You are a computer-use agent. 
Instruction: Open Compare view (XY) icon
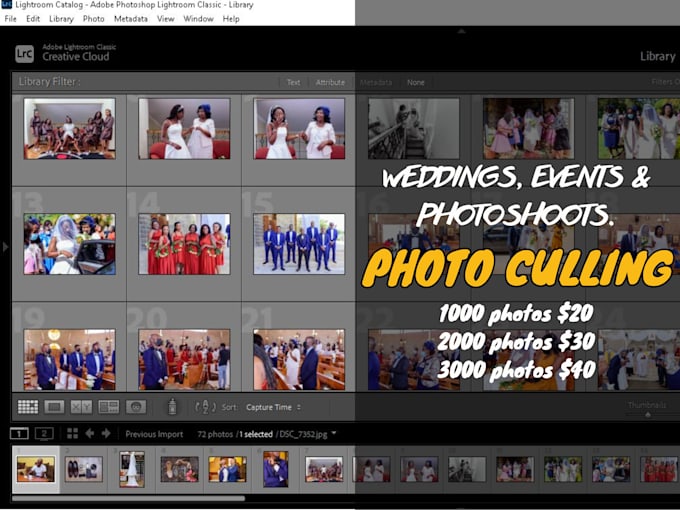[81, 407]
